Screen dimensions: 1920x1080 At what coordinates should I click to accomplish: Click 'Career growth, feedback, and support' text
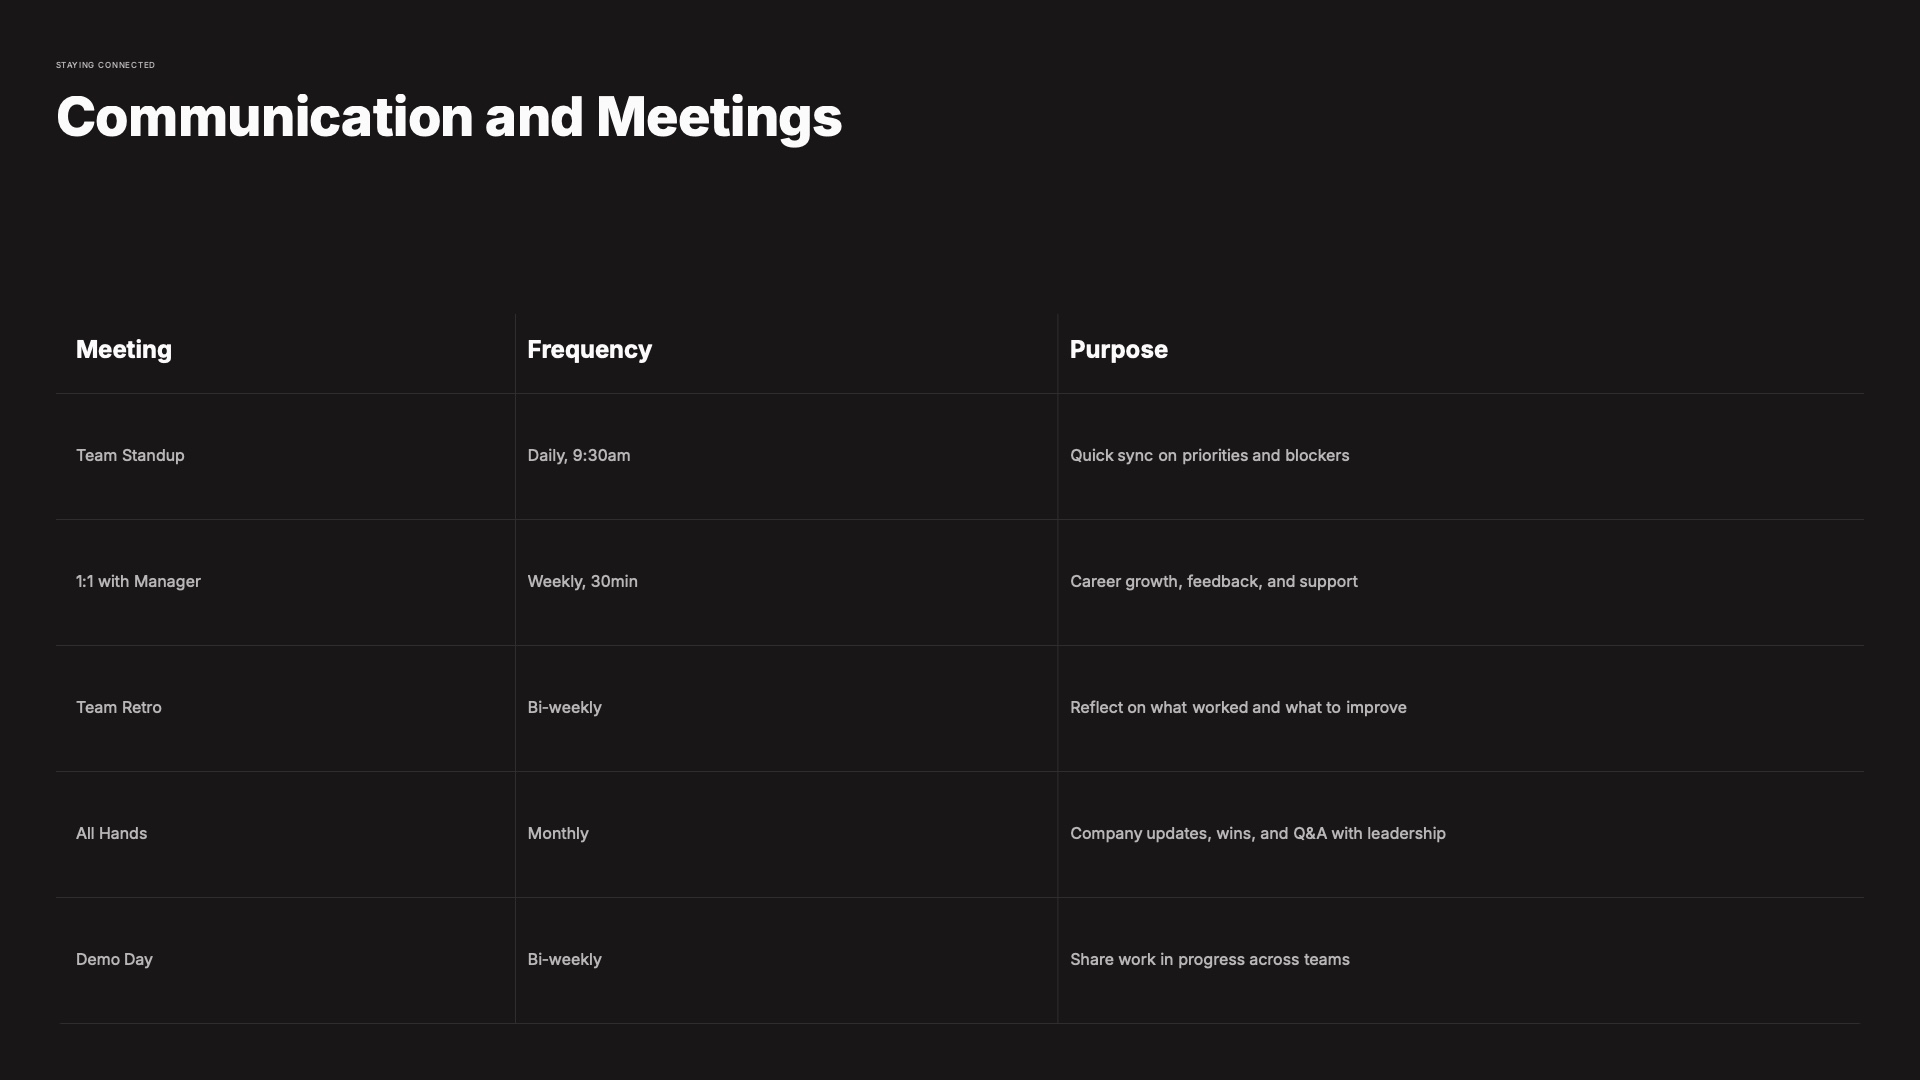pyautogui.click(x=1213, y=582)
